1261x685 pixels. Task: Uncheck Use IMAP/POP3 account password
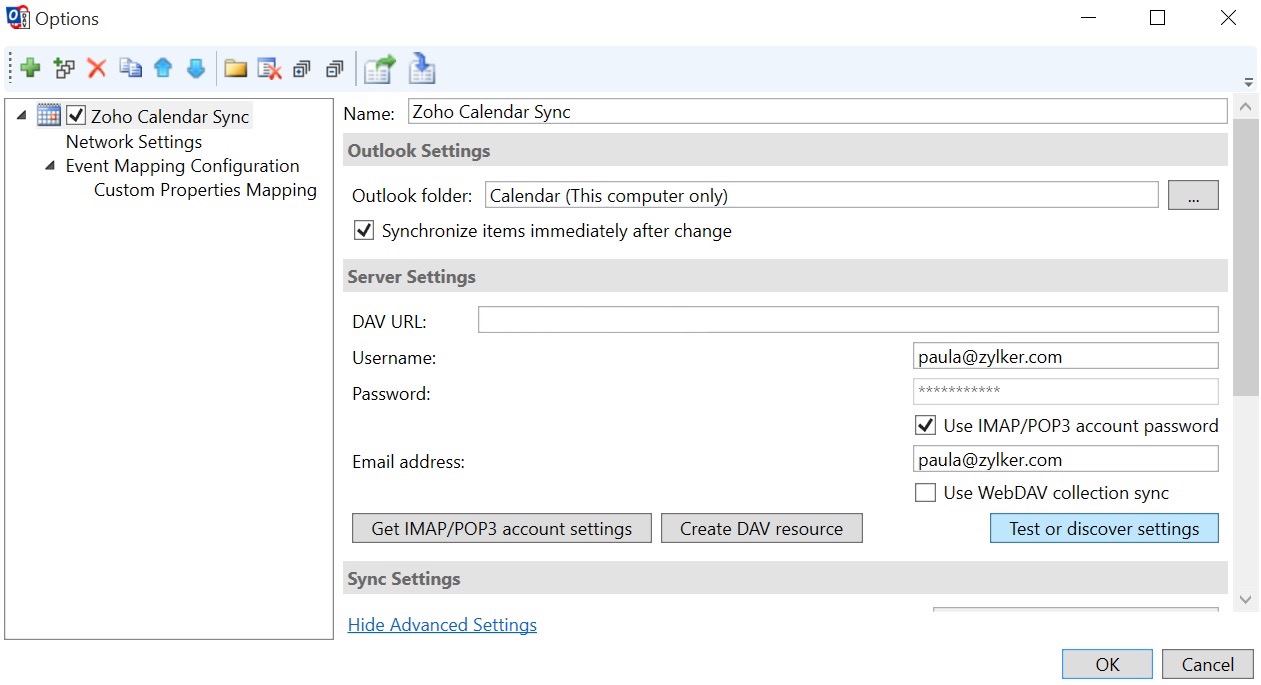click(x=925, y=426)
